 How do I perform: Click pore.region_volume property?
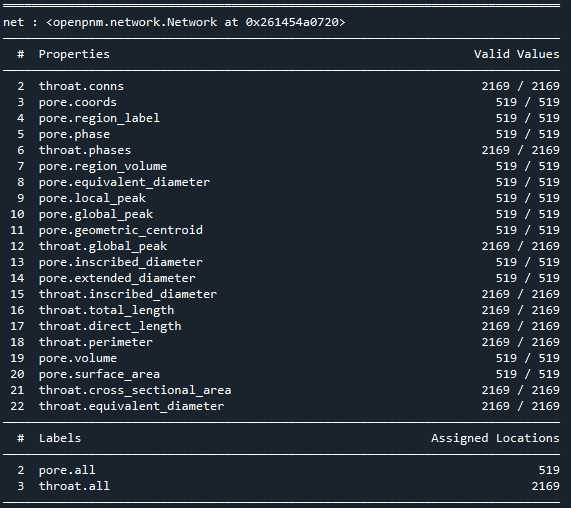pos(103,166)
